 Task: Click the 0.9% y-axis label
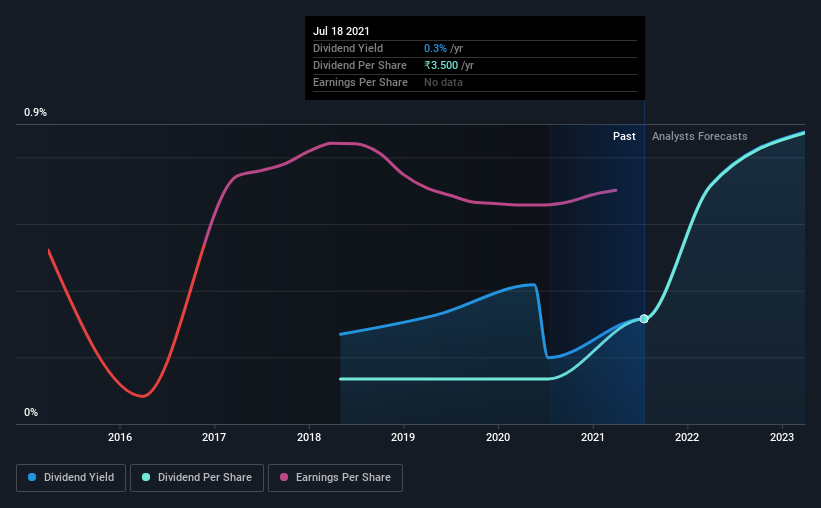(x=35, y=113)
